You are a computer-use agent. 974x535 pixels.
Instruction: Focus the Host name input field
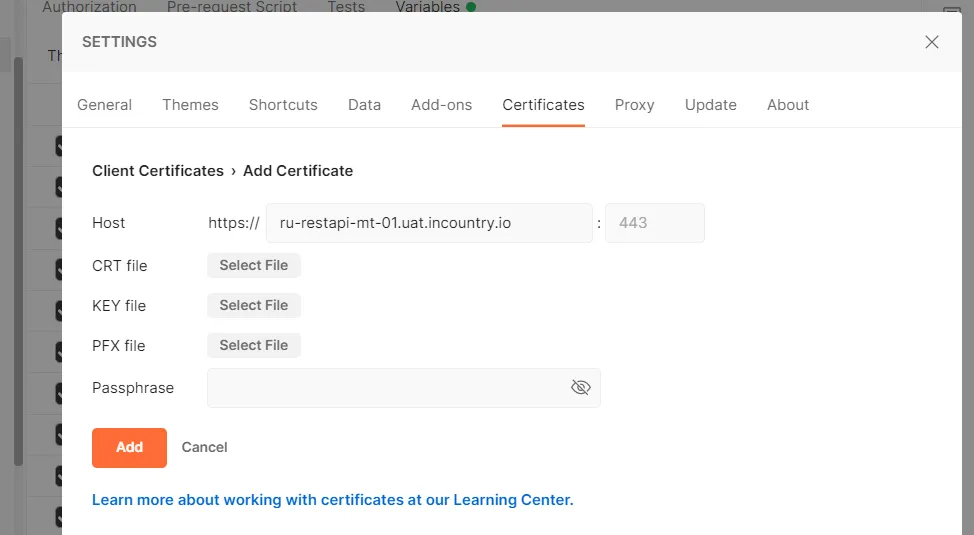coord(429,223)
